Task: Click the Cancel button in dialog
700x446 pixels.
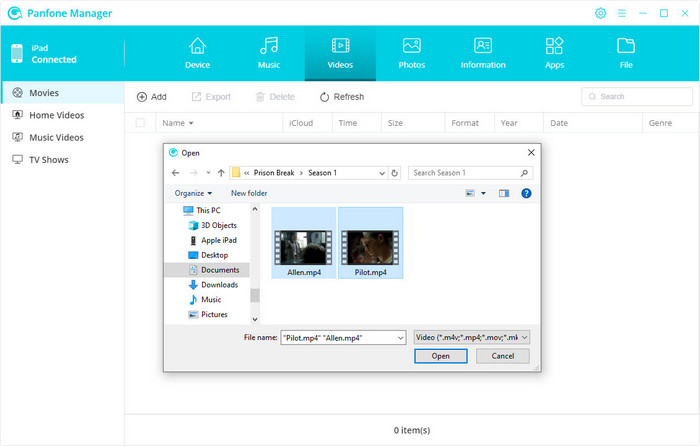Action: coord(502,356)
